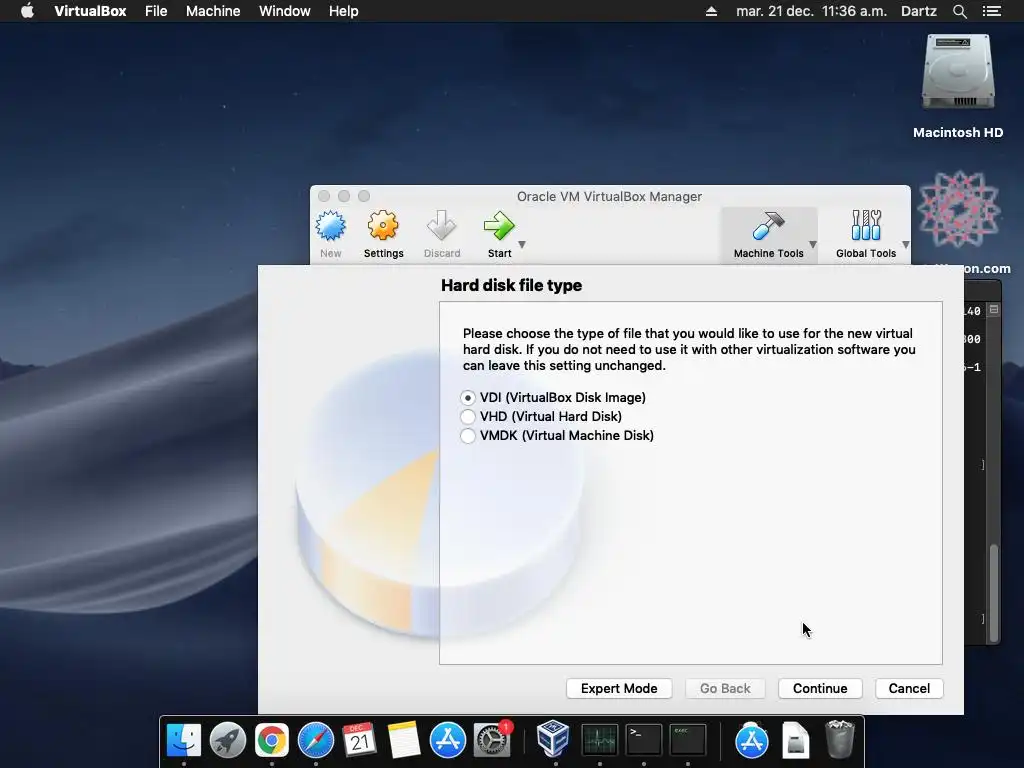Cancel the hard disk wizard

coord(909,688)
